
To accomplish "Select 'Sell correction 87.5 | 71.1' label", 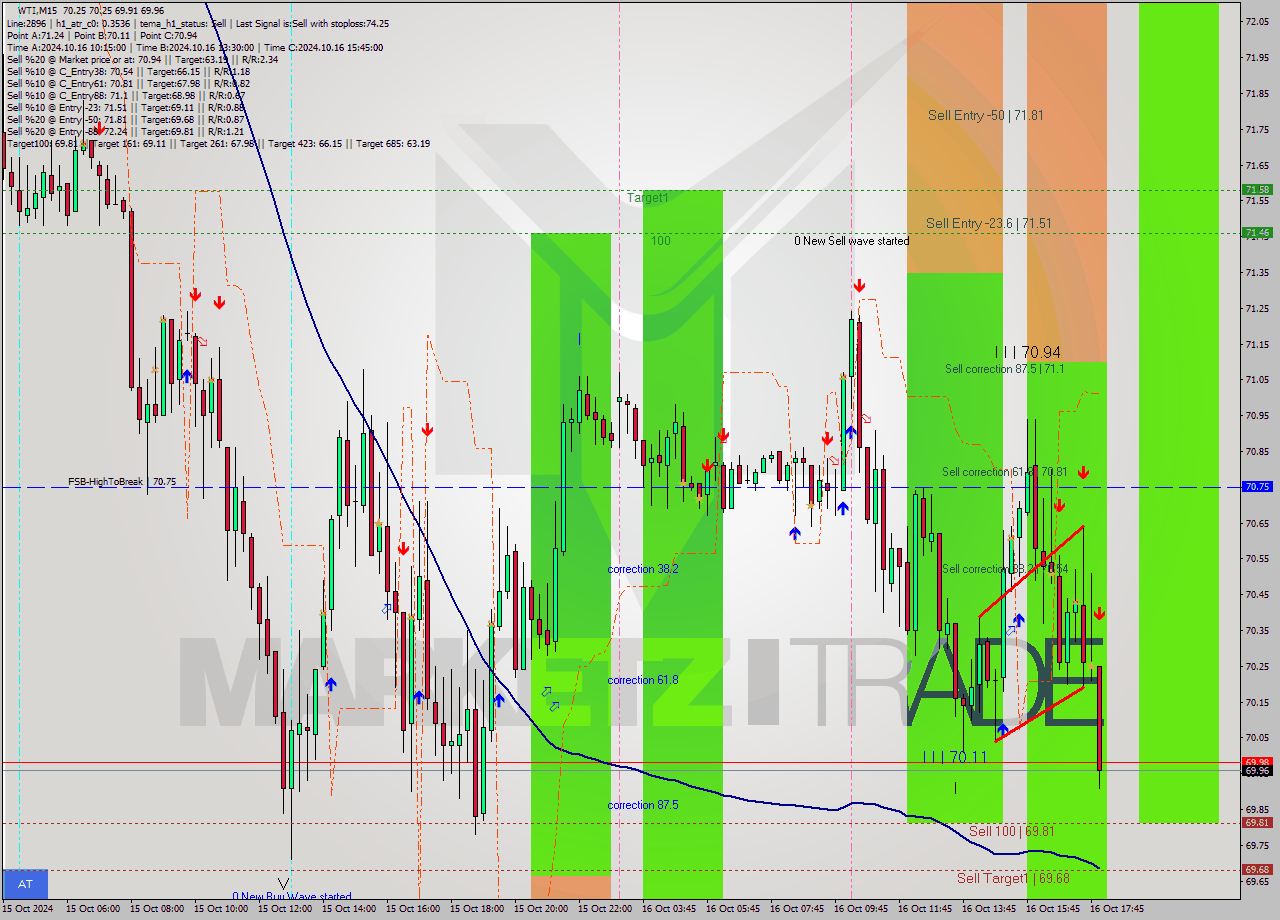I will (x=1004, y=369).
